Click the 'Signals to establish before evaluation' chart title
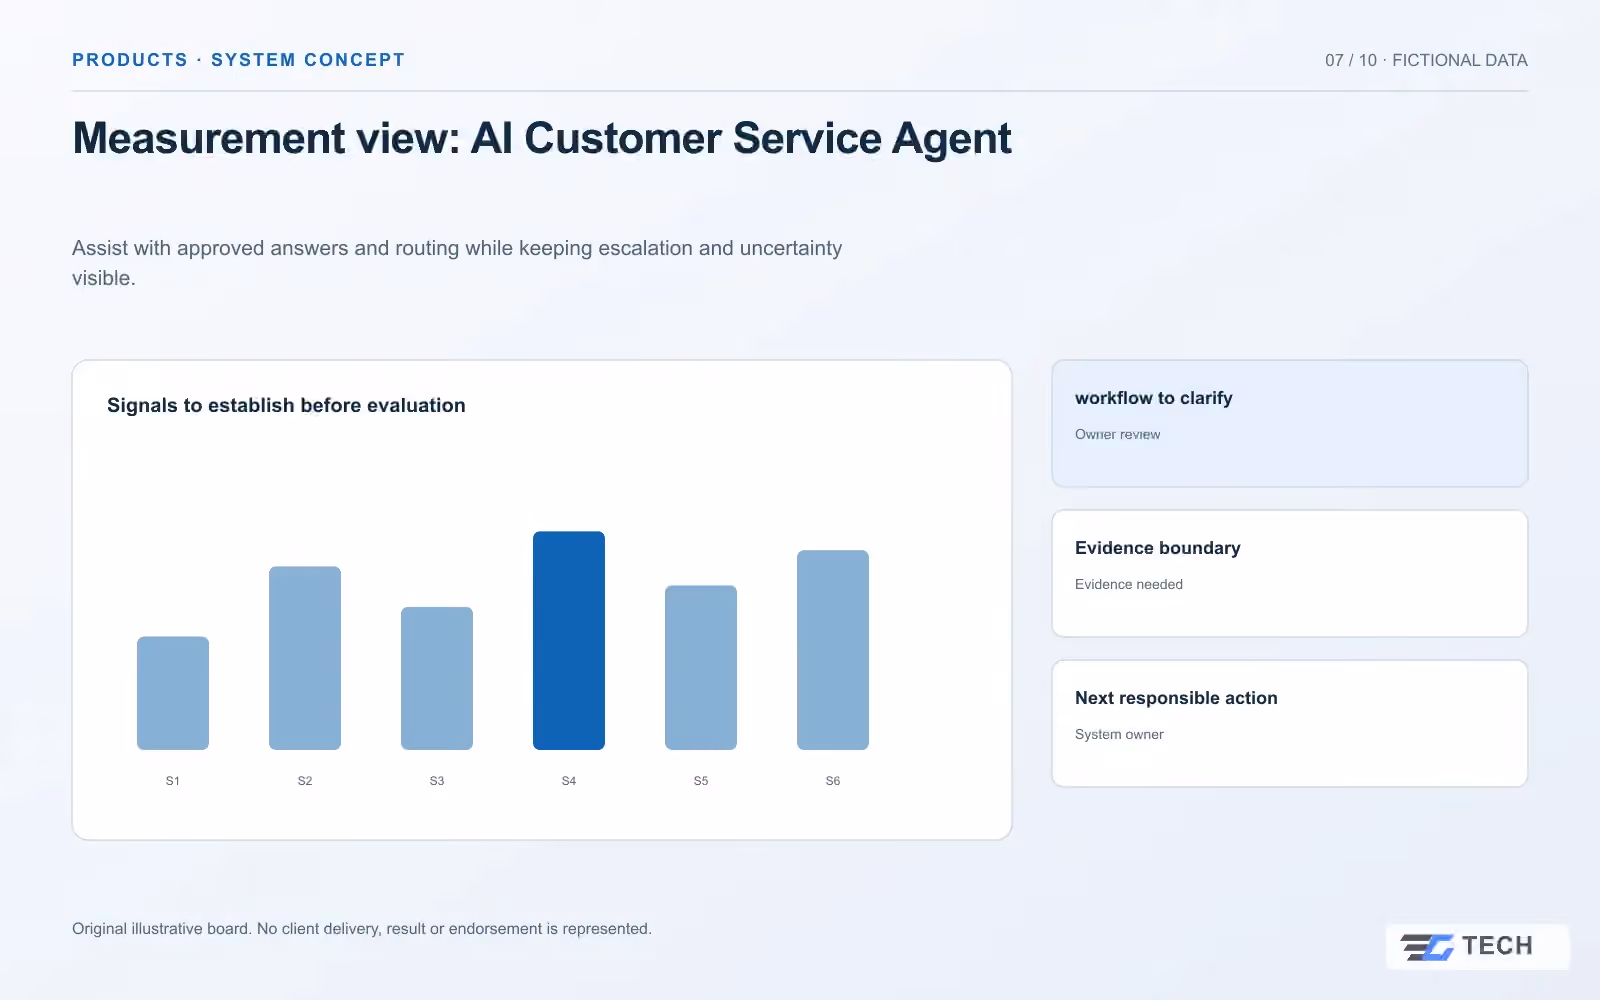The image size is (1600, 1000). pos(286,405)
